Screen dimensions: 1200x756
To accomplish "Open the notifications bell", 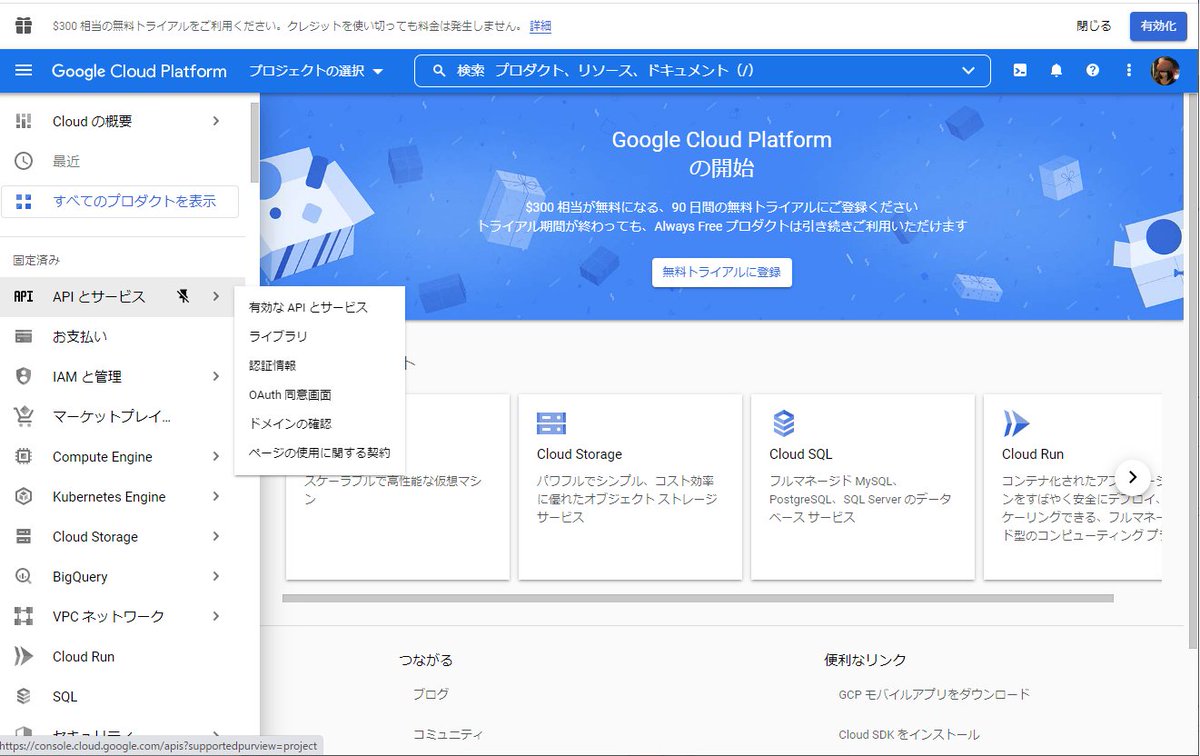I will click(1056, 71).
